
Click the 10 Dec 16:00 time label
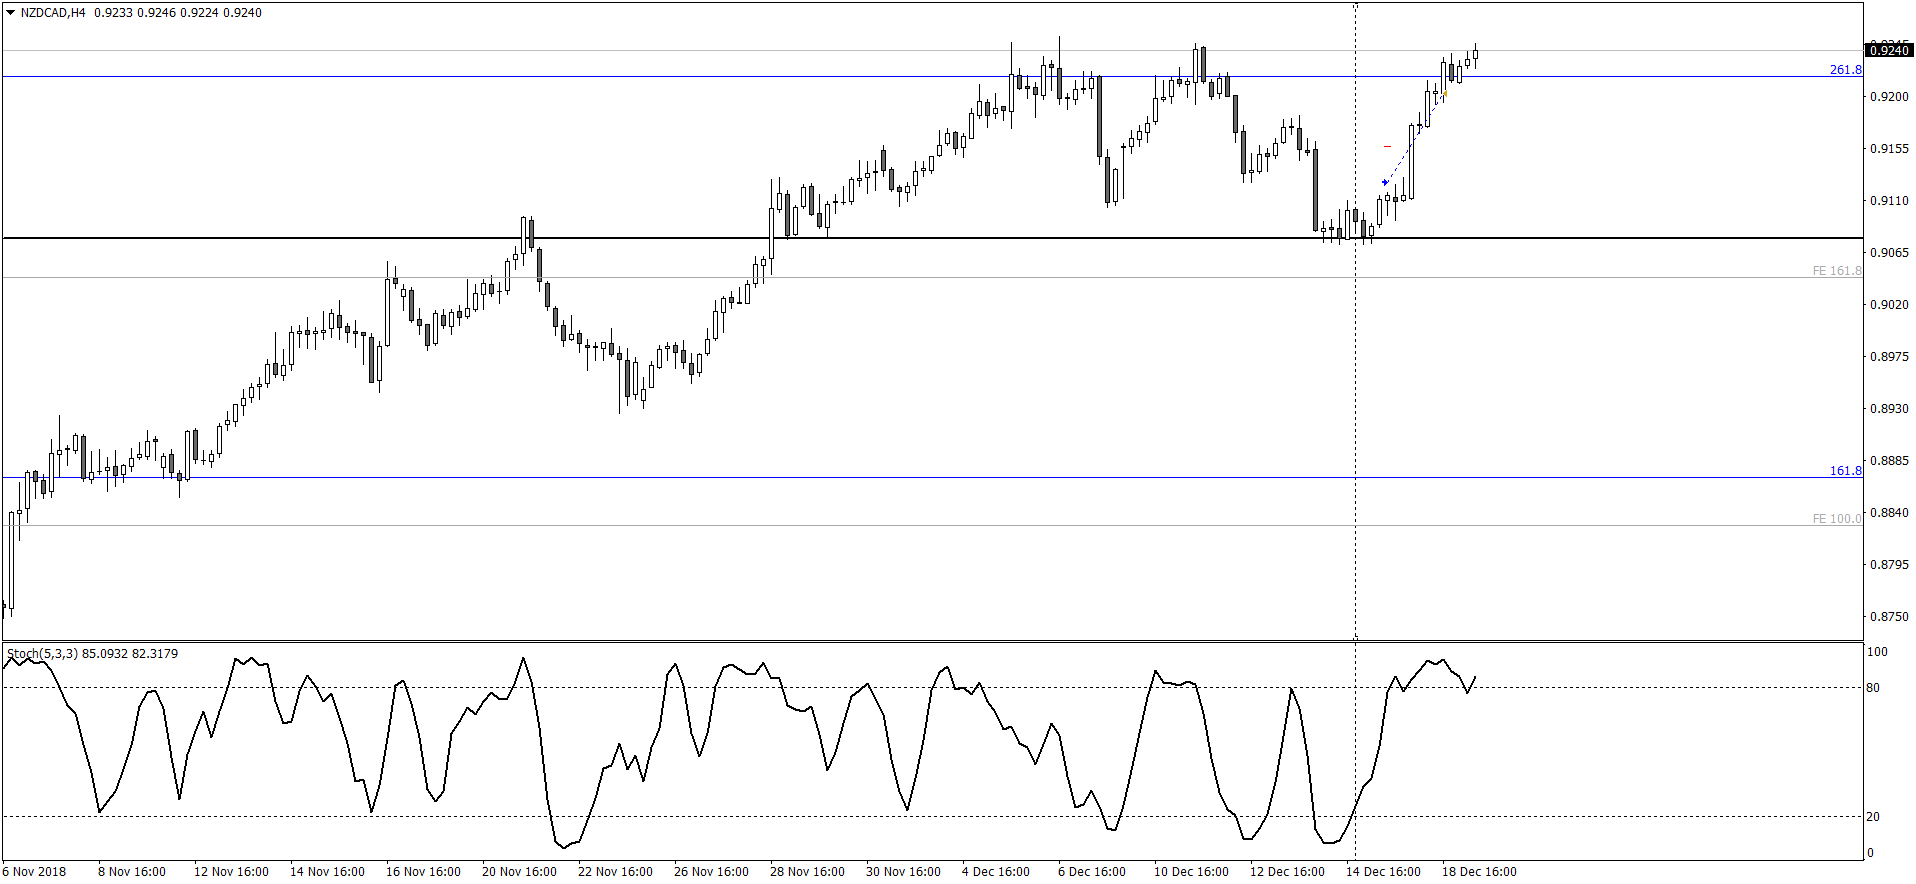1191,872
